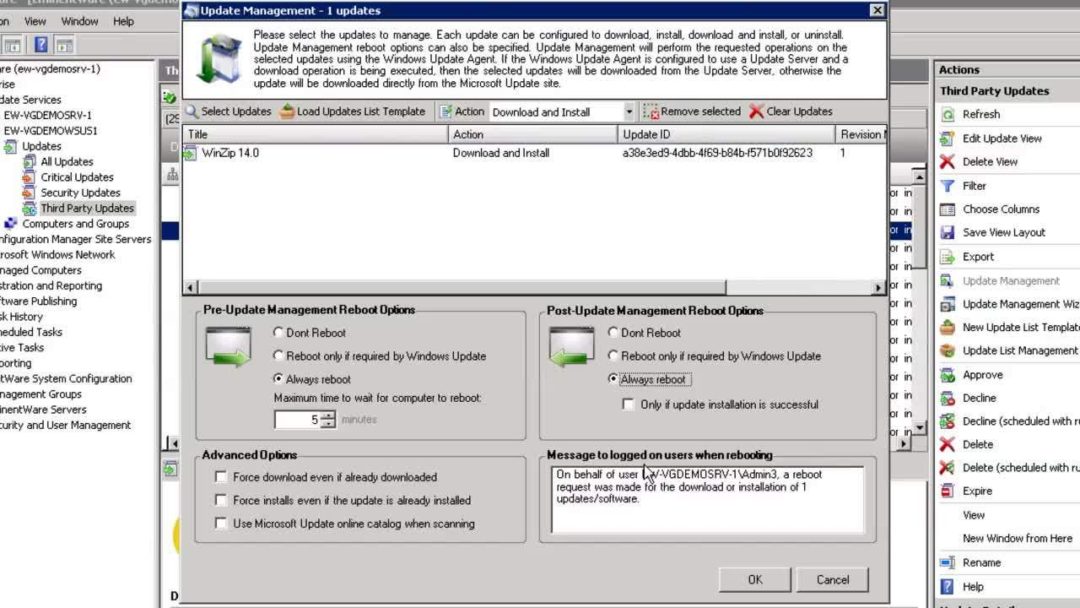Select Pre-Update Reboot only if required option
This screenshot has height=608, width=1080.
[x=278, y=356]
